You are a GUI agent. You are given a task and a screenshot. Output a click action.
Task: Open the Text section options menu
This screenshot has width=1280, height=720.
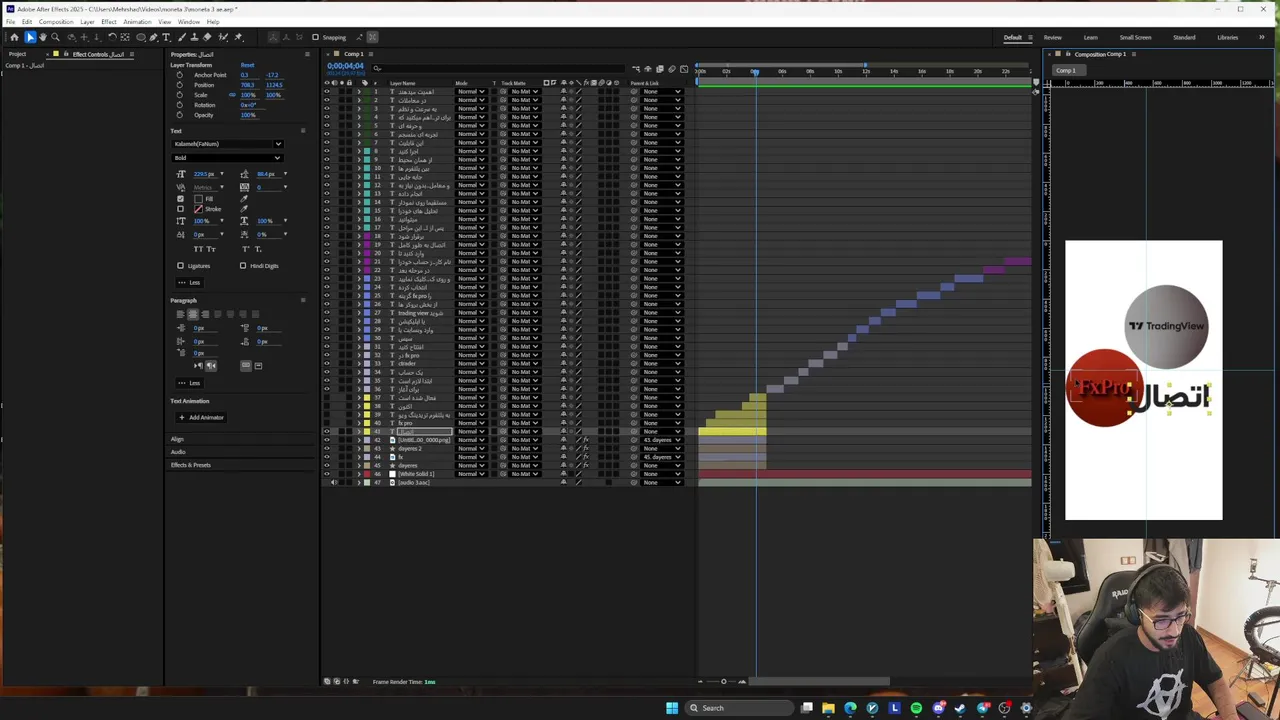tap(303, 131)
